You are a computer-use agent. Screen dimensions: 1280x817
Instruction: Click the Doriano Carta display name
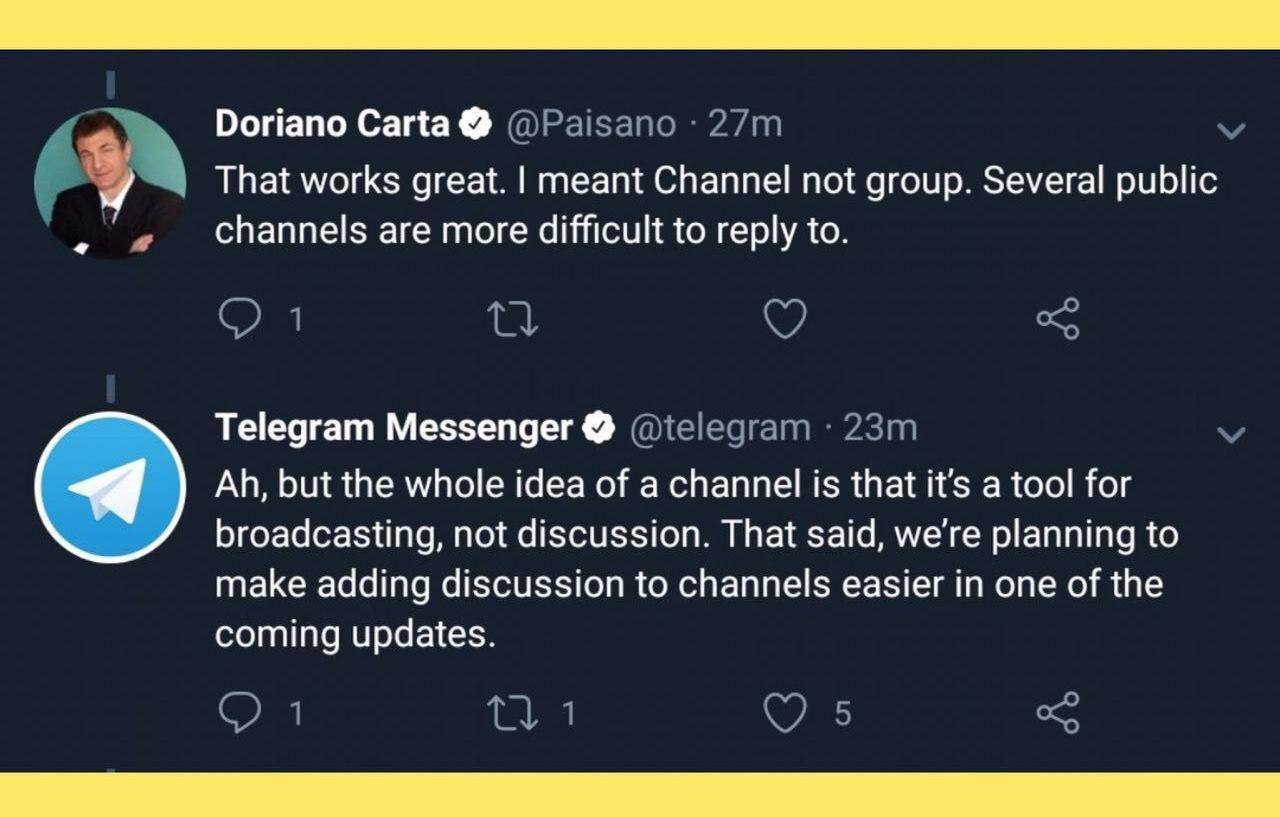[332, 124]
